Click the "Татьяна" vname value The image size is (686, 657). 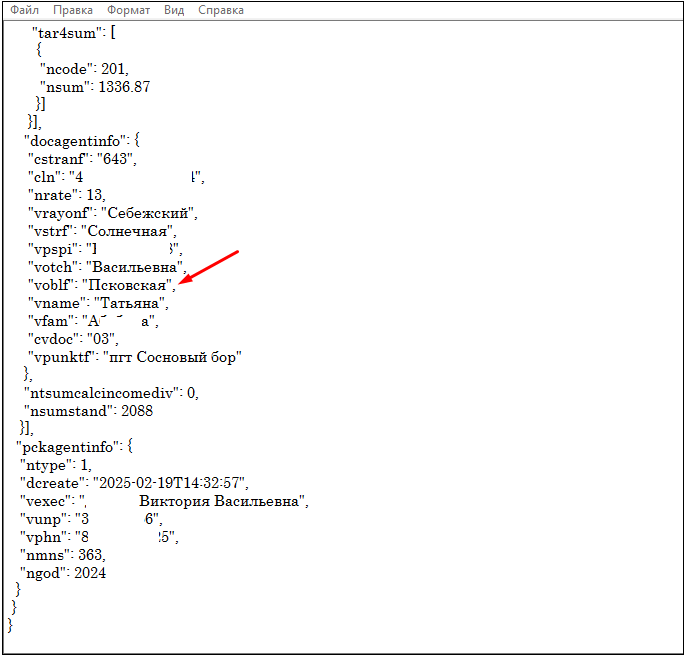[x=130, y=303]
